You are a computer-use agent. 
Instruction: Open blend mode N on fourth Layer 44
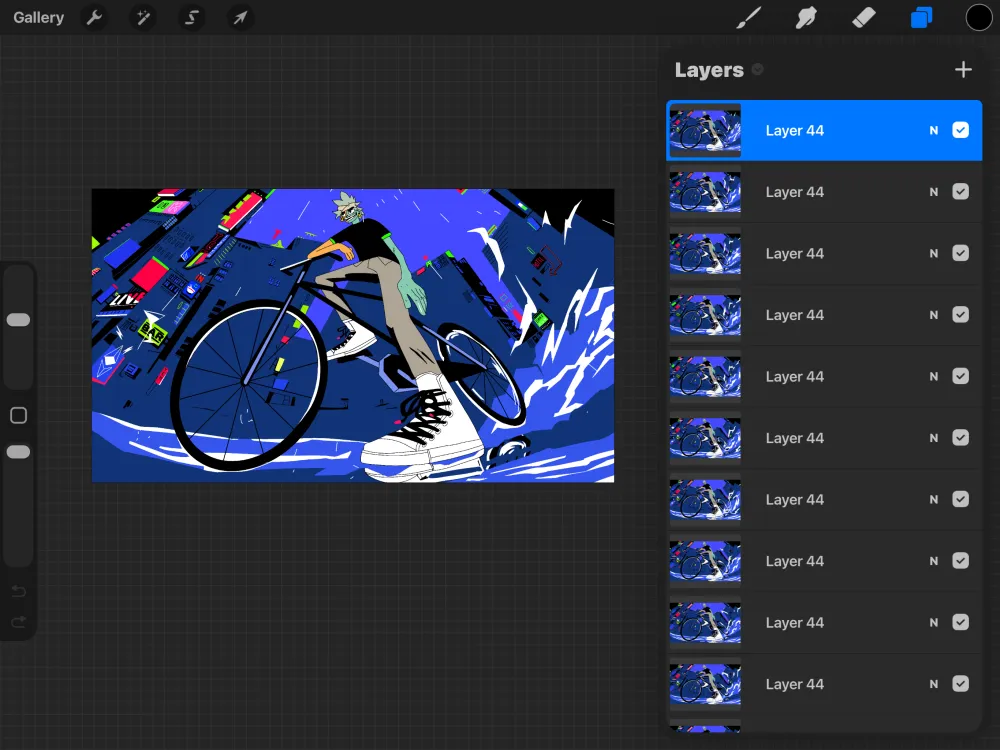tap(934, 314)
